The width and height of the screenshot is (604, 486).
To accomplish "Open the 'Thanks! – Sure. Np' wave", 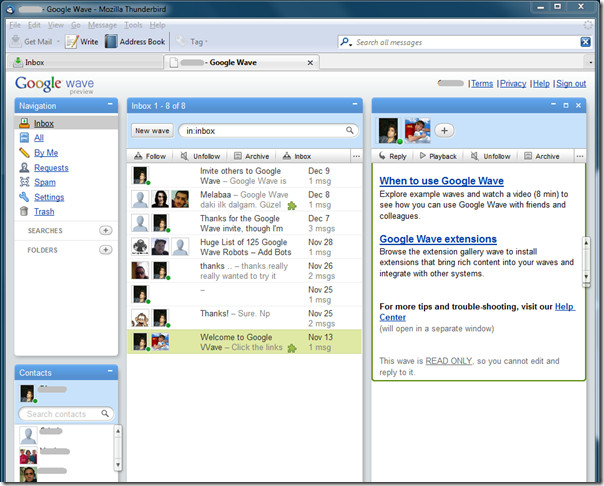I will tap(245, 318).
